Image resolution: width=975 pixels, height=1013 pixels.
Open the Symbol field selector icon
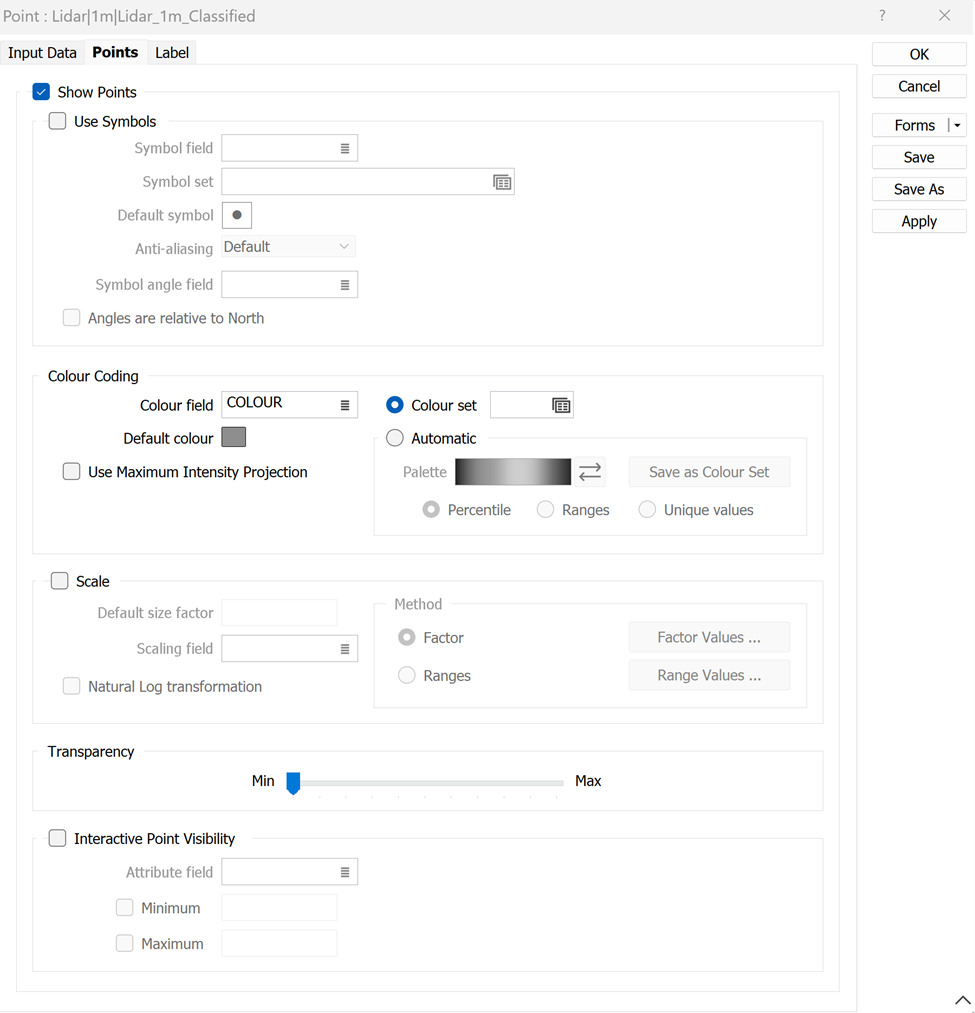click(x=346, y=147)
